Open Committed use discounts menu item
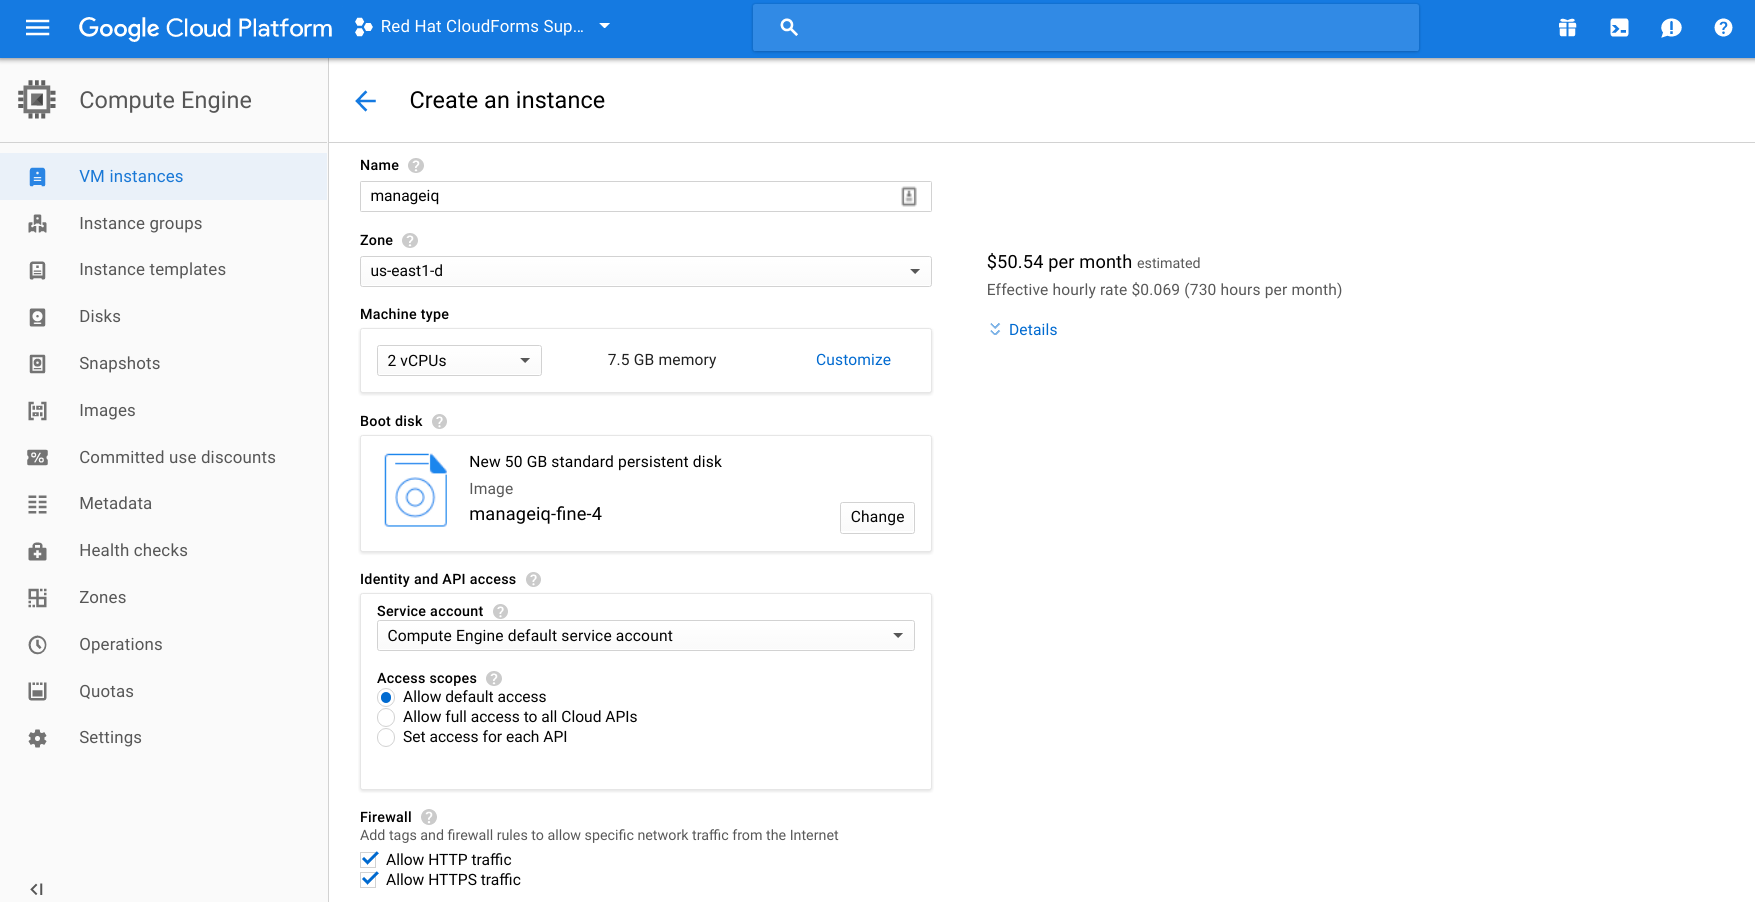Viewport: 1755px width, 902px height. point(164,458)
